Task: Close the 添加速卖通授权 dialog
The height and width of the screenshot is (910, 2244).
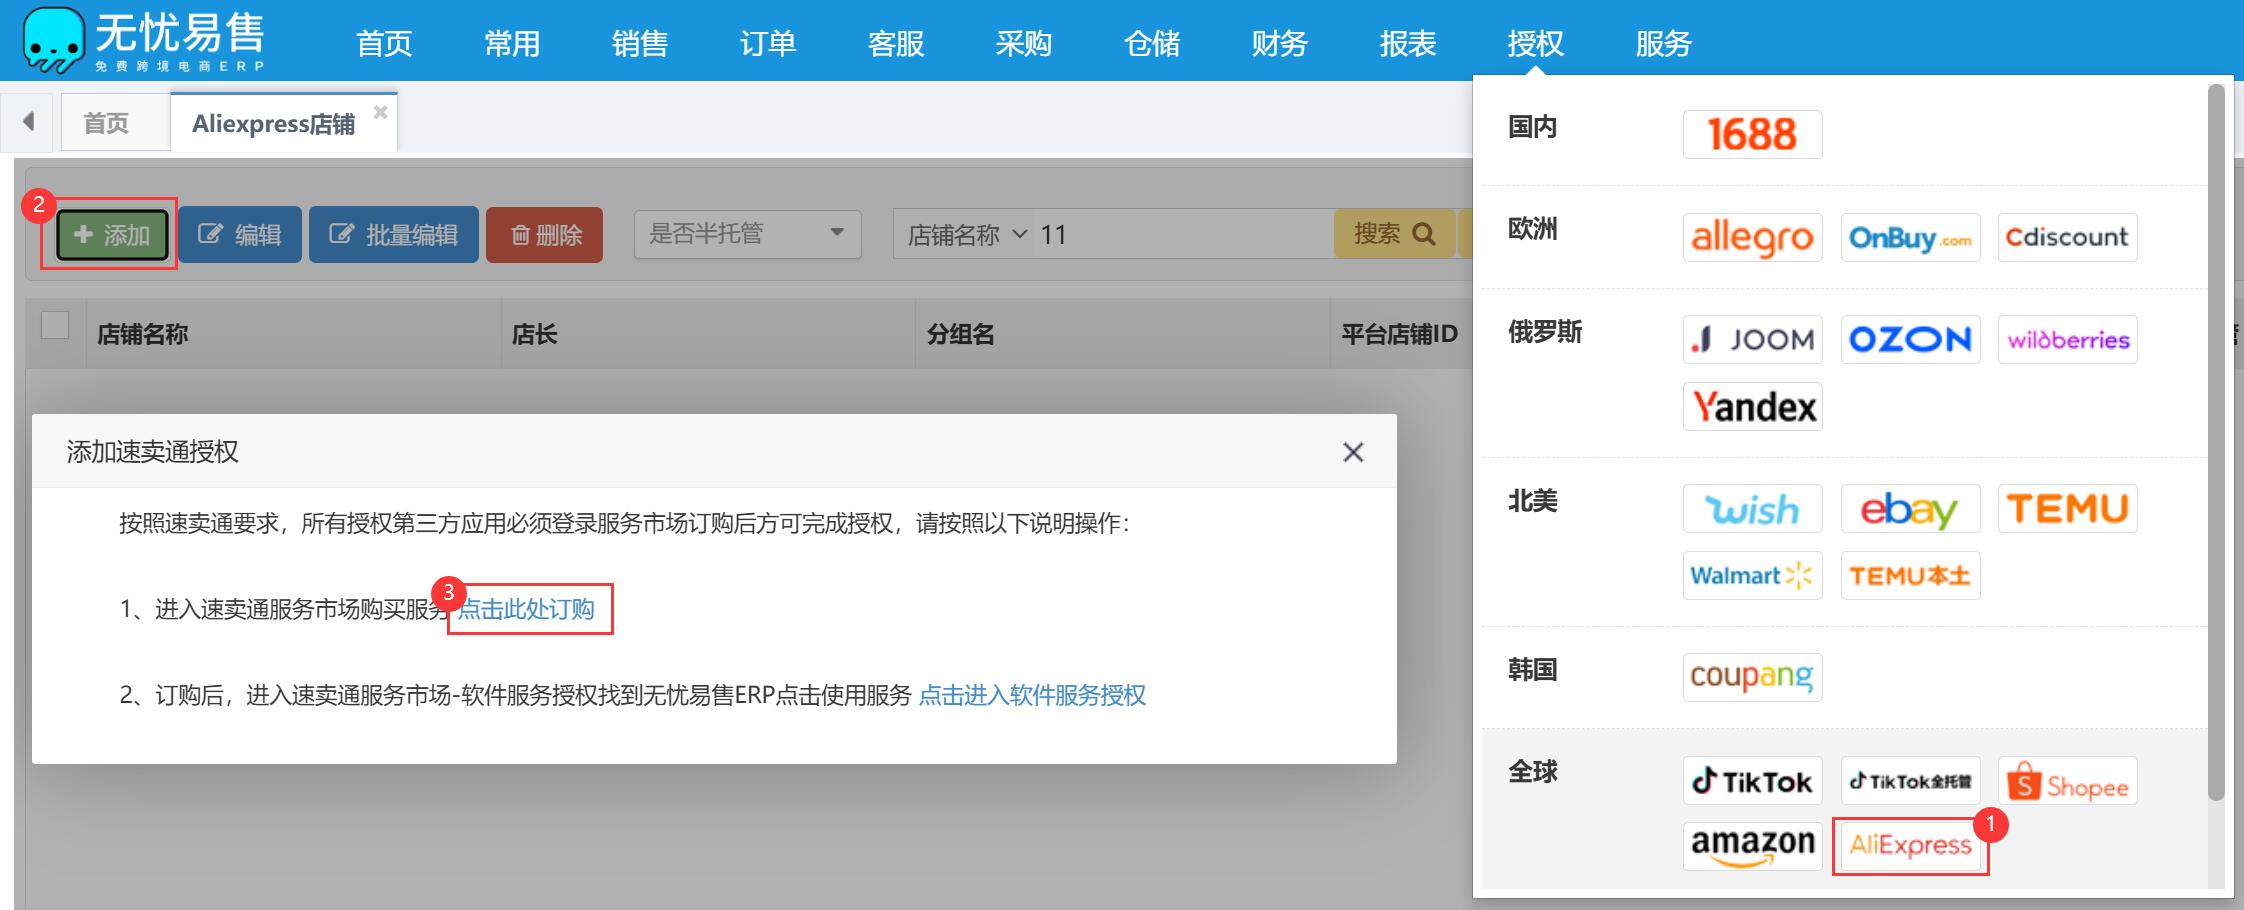Action: click(x=1353, y=452)
